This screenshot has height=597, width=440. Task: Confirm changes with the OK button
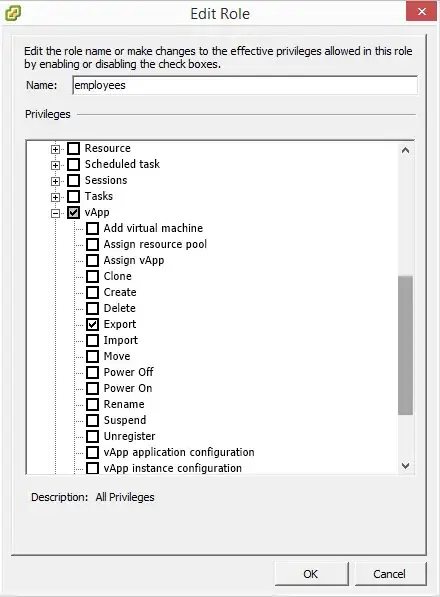[311, 574]
